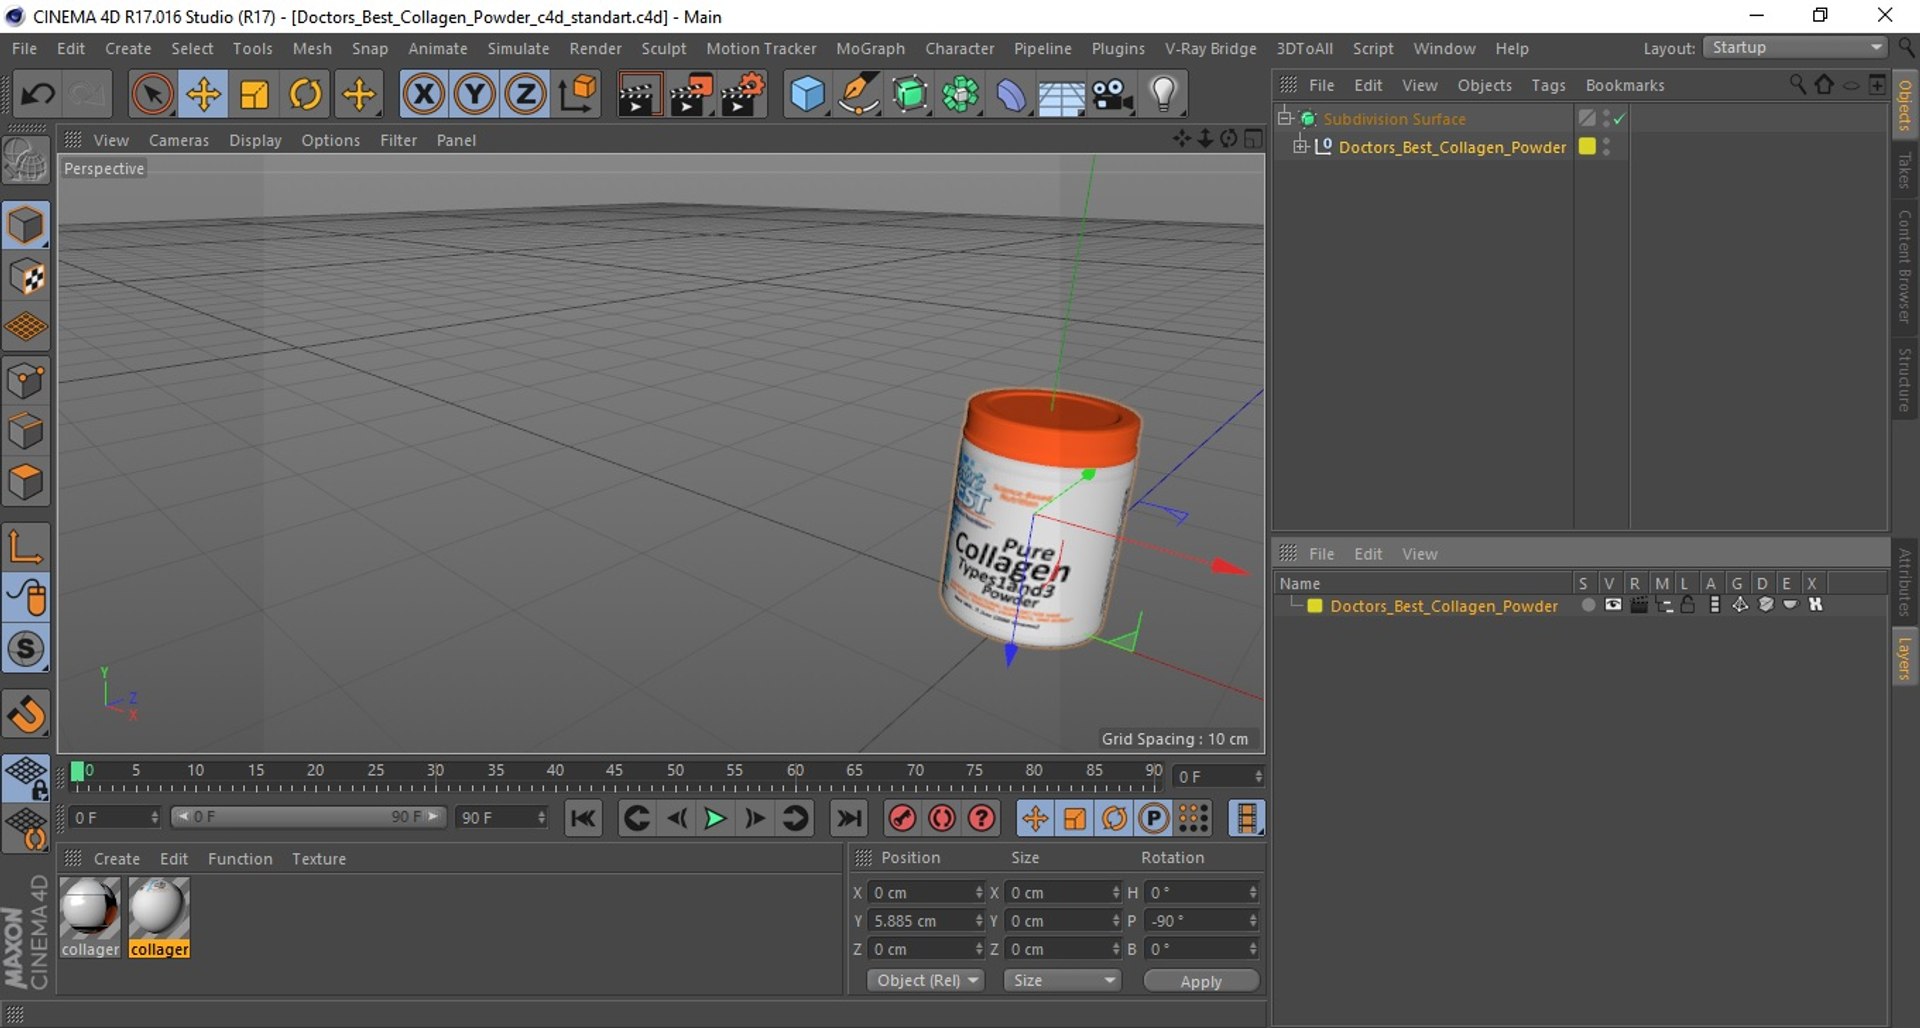Increase the Position Y value stepper
The width and height of the screenshot is (1920, 1028).
979,916
